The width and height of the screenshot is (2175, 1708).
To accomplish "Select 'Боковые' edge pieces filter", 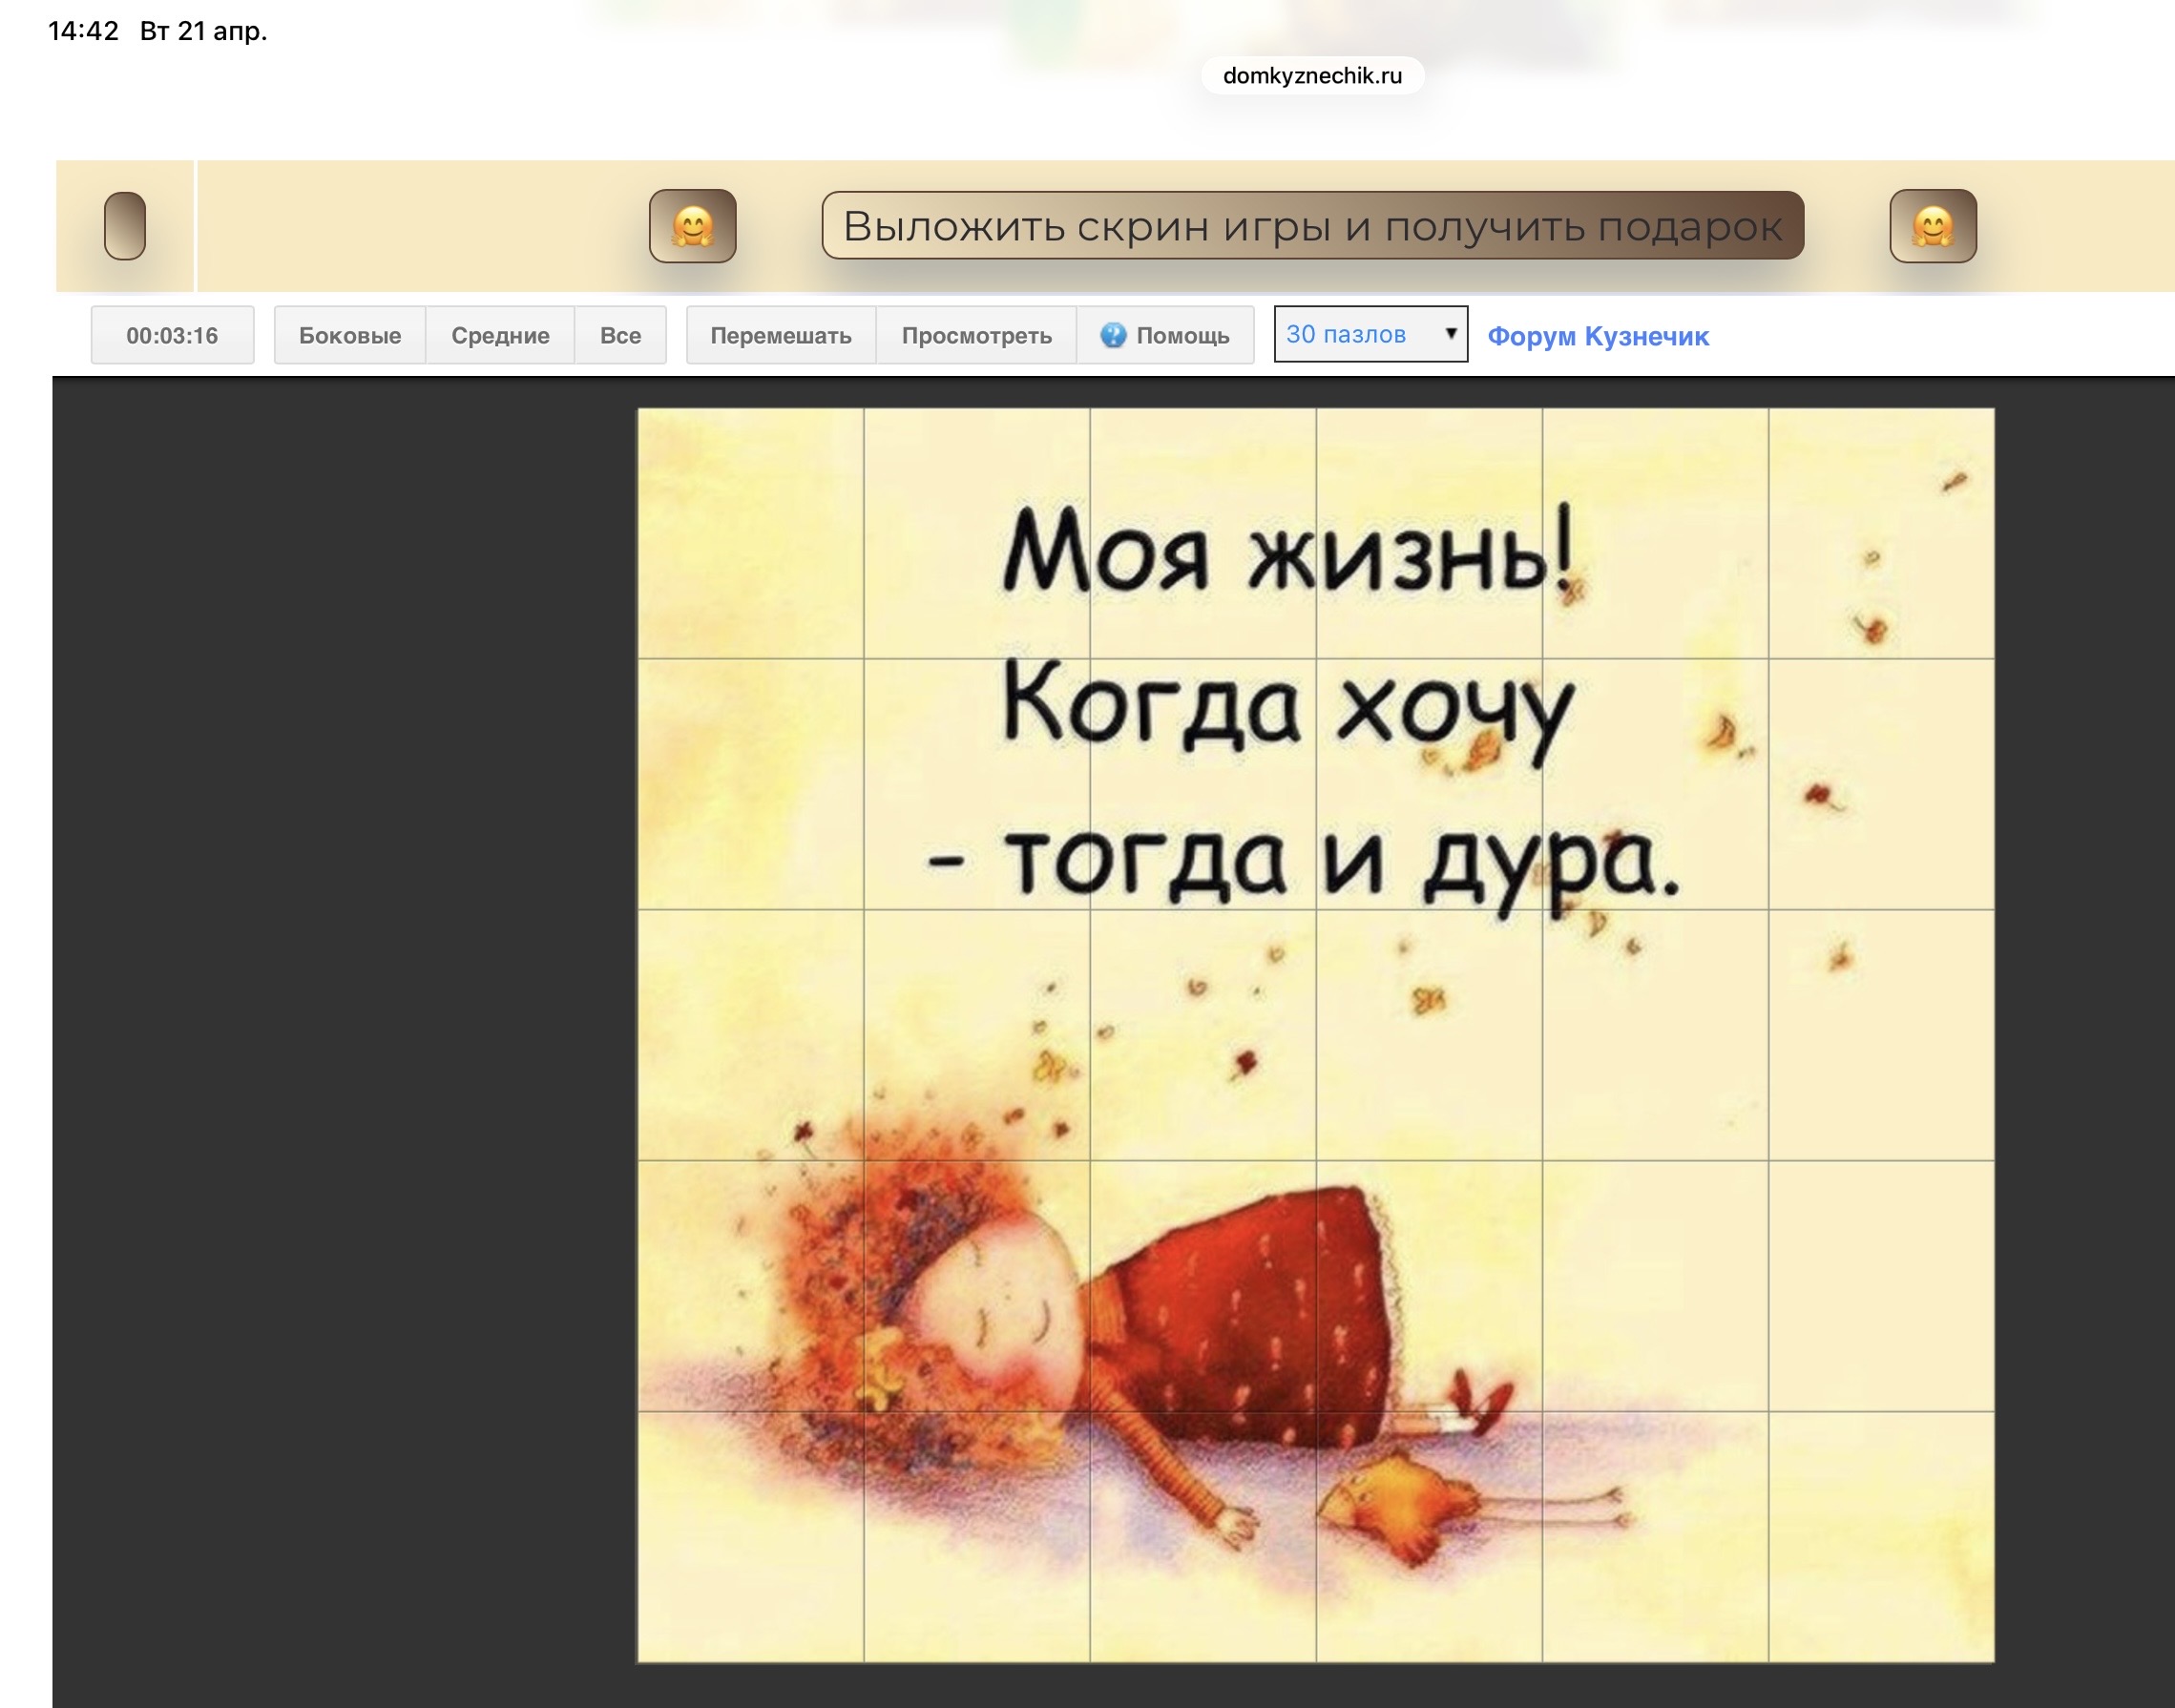I will coord(349,335).
